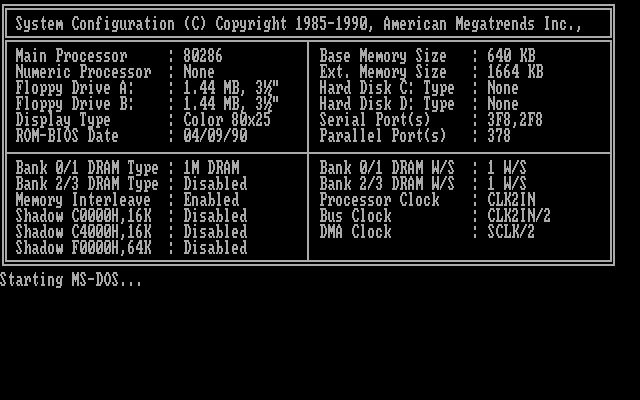
Task: Click the '3F8,2F8' serial port value
Action: [515, 120]
